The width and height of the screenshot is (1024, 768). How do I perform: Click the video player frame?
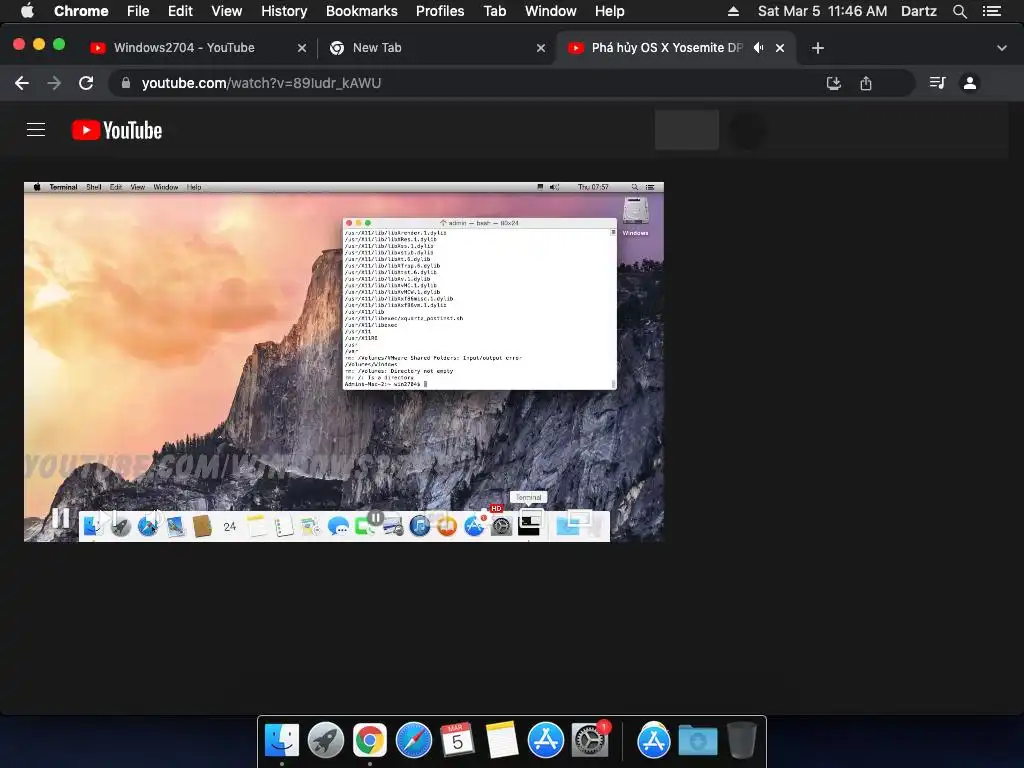344,361
